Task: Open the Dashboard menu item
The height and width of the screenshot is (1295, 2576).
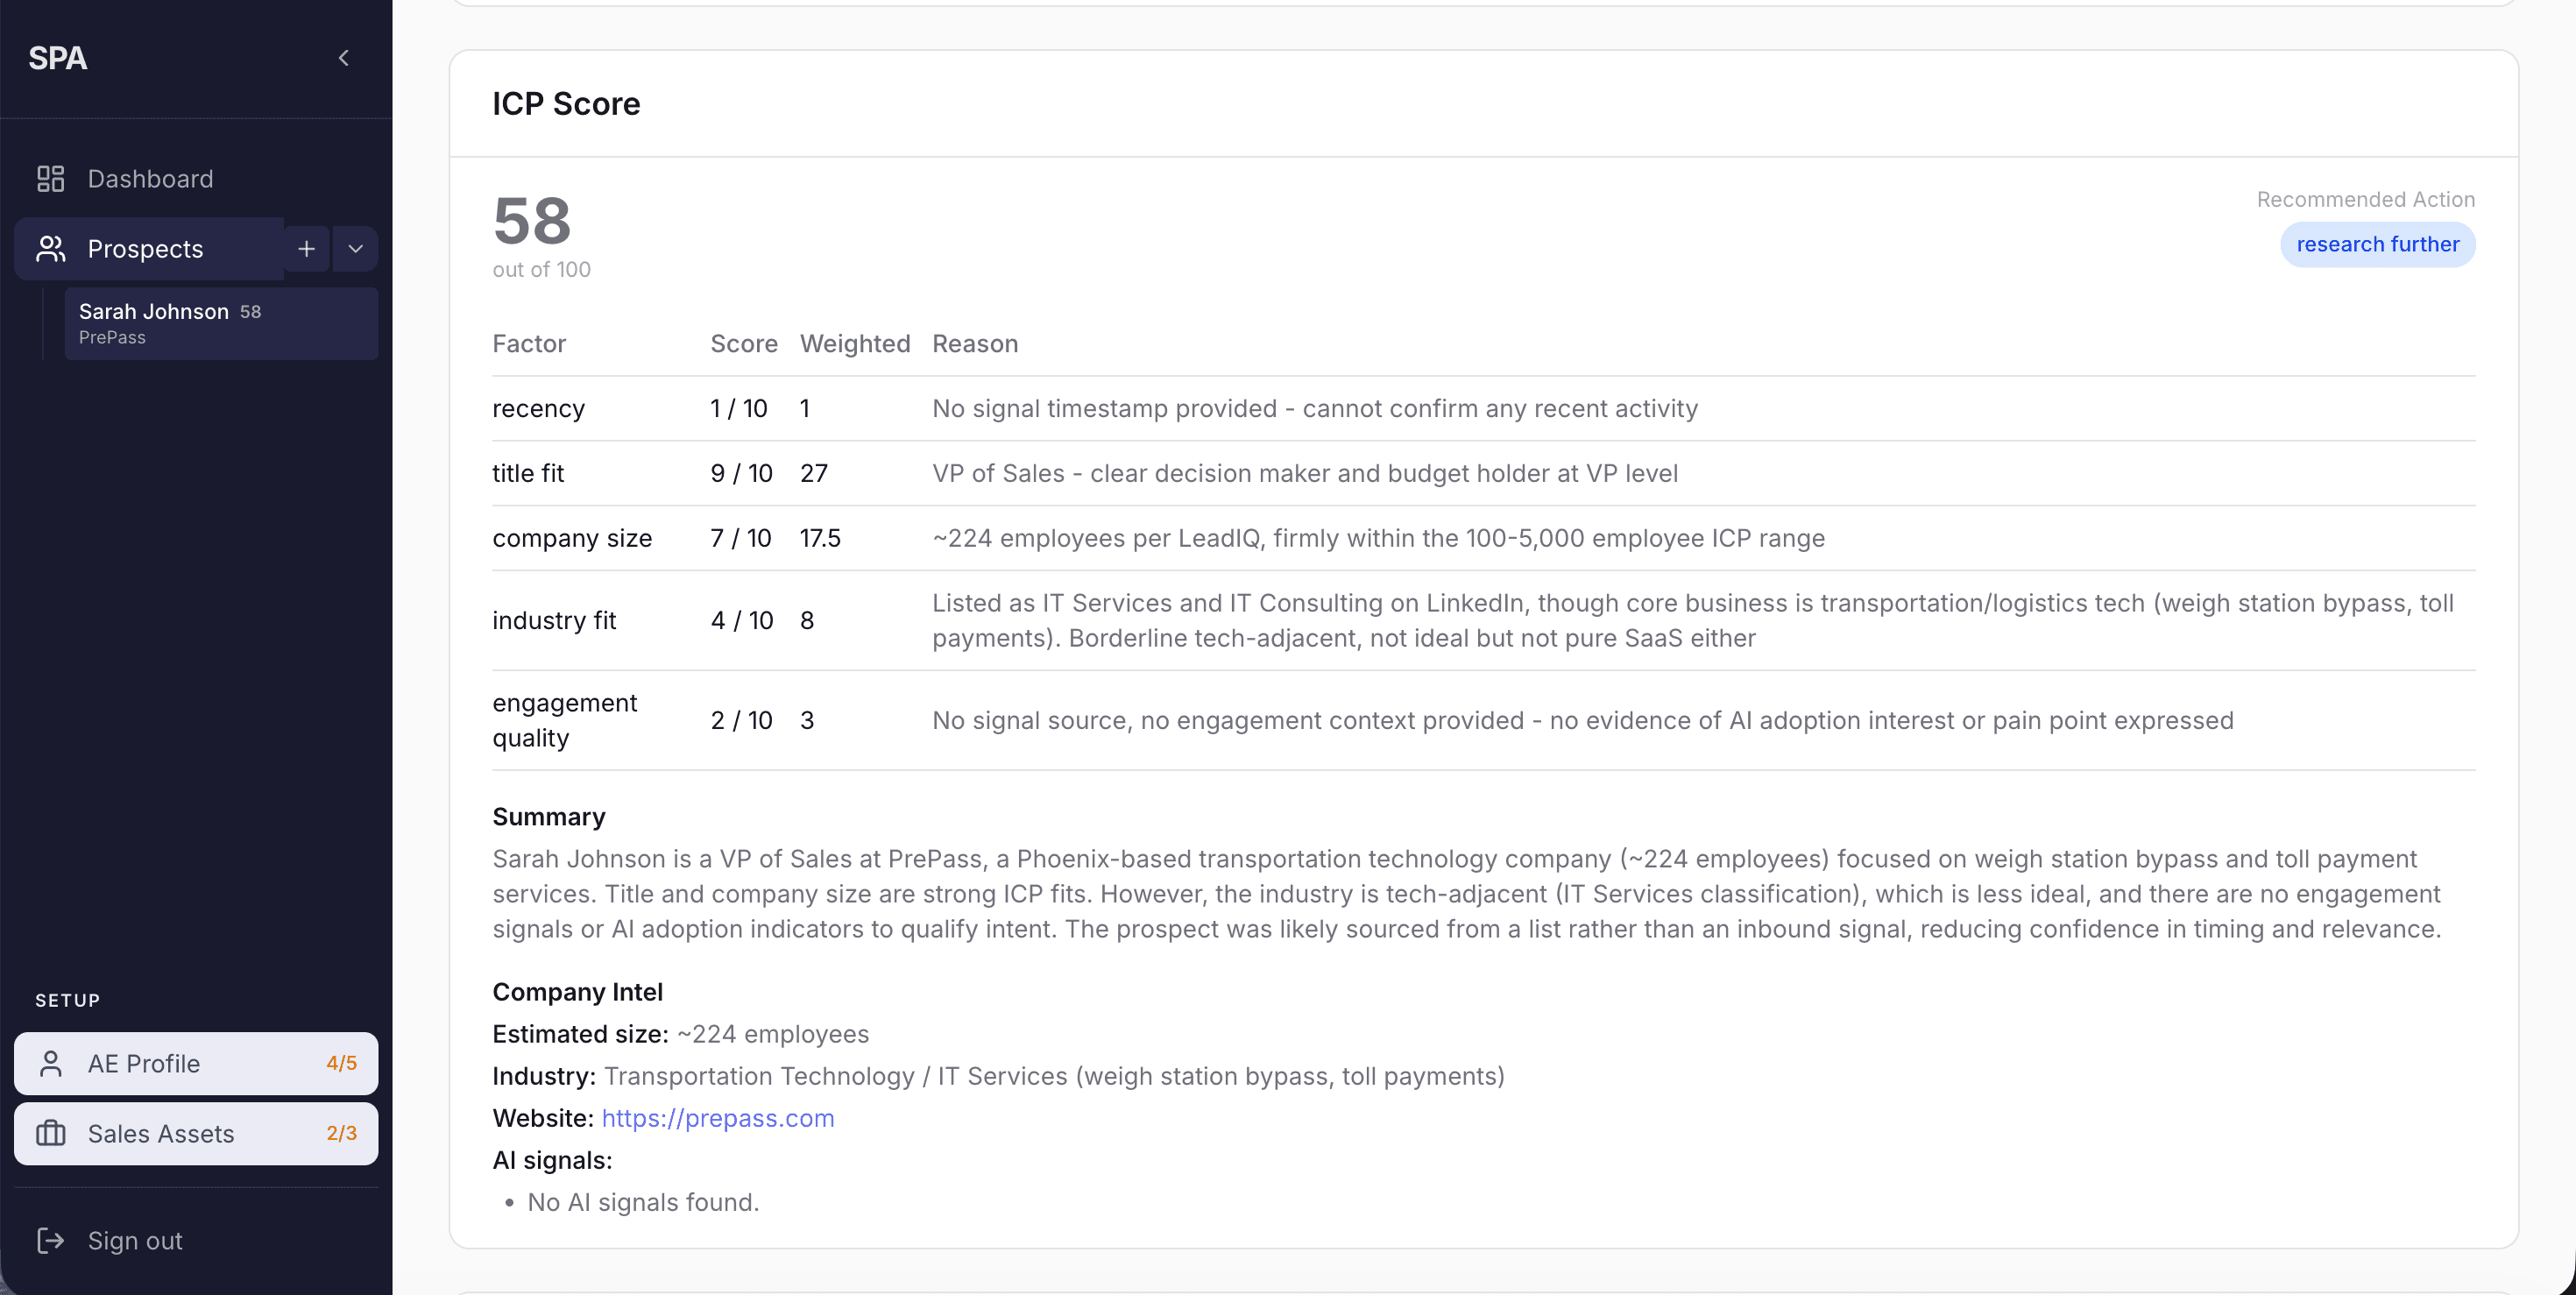Action: tap(150, 179)
